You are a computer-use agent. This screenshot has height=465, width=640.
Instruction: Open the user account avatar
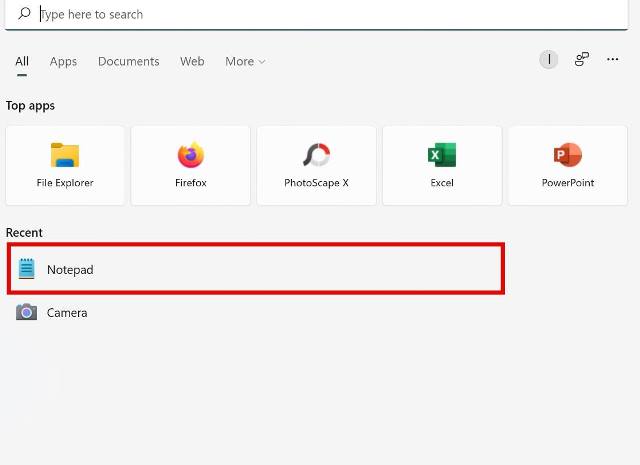pyautogui.click(x=549, y=60)
